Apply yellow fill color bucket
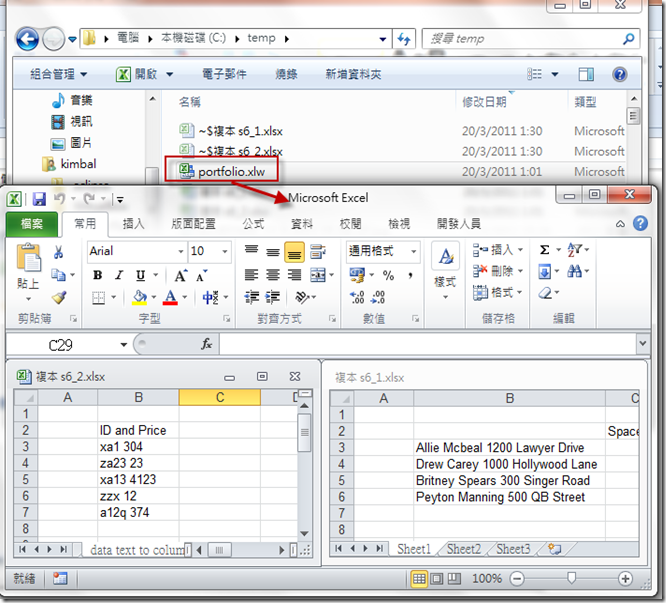The width and height of the screenshot is (666, 603). pos(139,297)
